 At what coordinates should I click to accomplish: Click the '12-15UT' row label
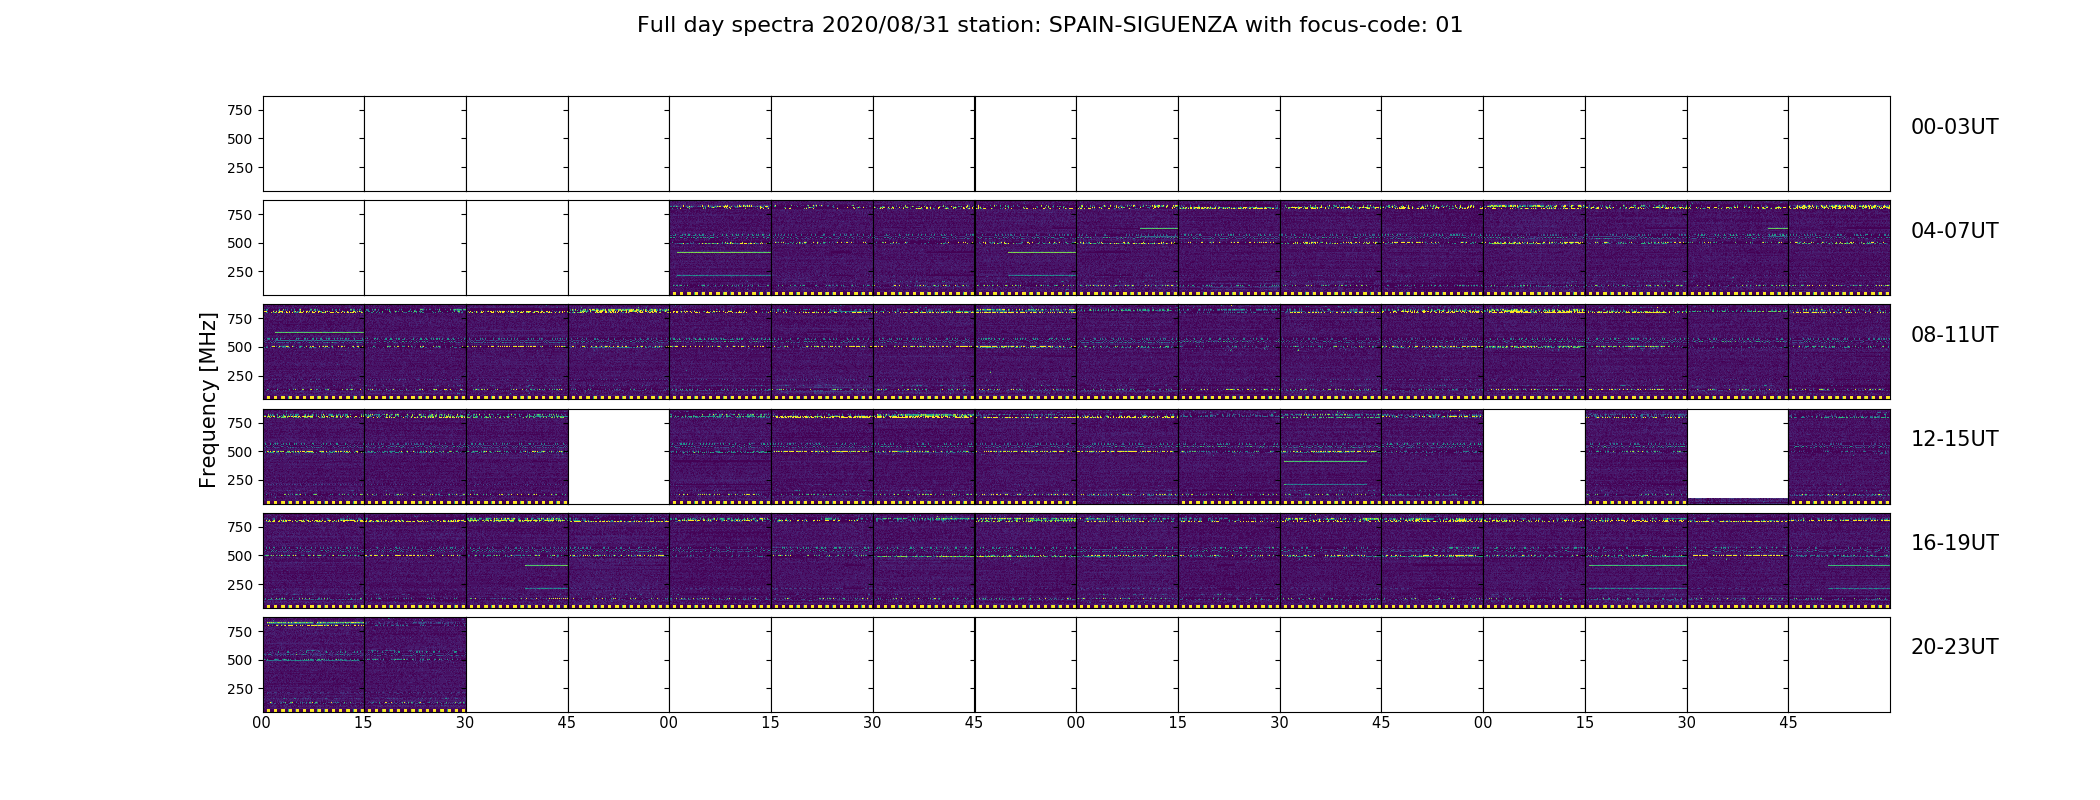click(x=1954, y=439)
